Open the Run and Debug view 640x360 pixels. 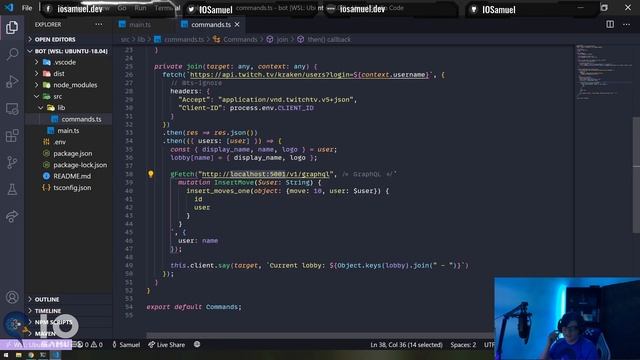[x=12, y=81]
